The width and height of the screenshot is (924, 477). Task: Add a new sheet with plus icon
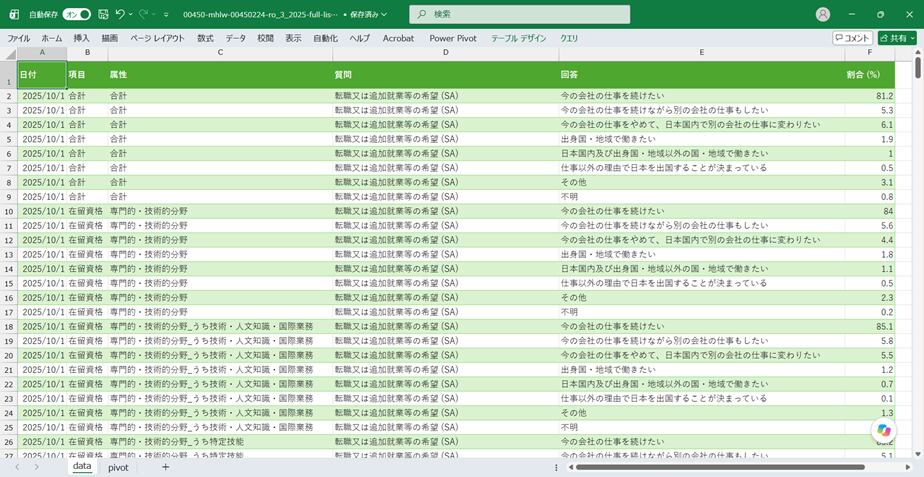tap(166, 467)
